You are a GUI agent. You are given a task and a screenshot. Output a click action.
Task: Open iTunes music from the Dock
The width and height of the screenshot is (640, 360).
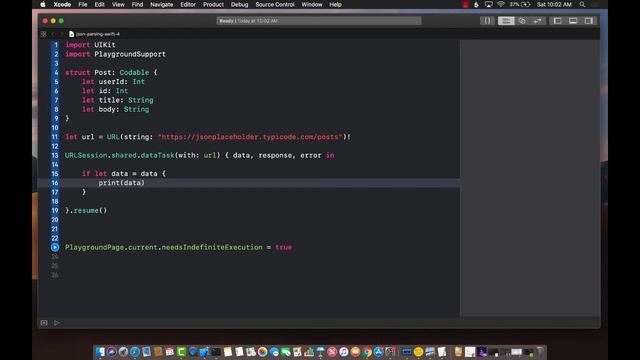344,352
